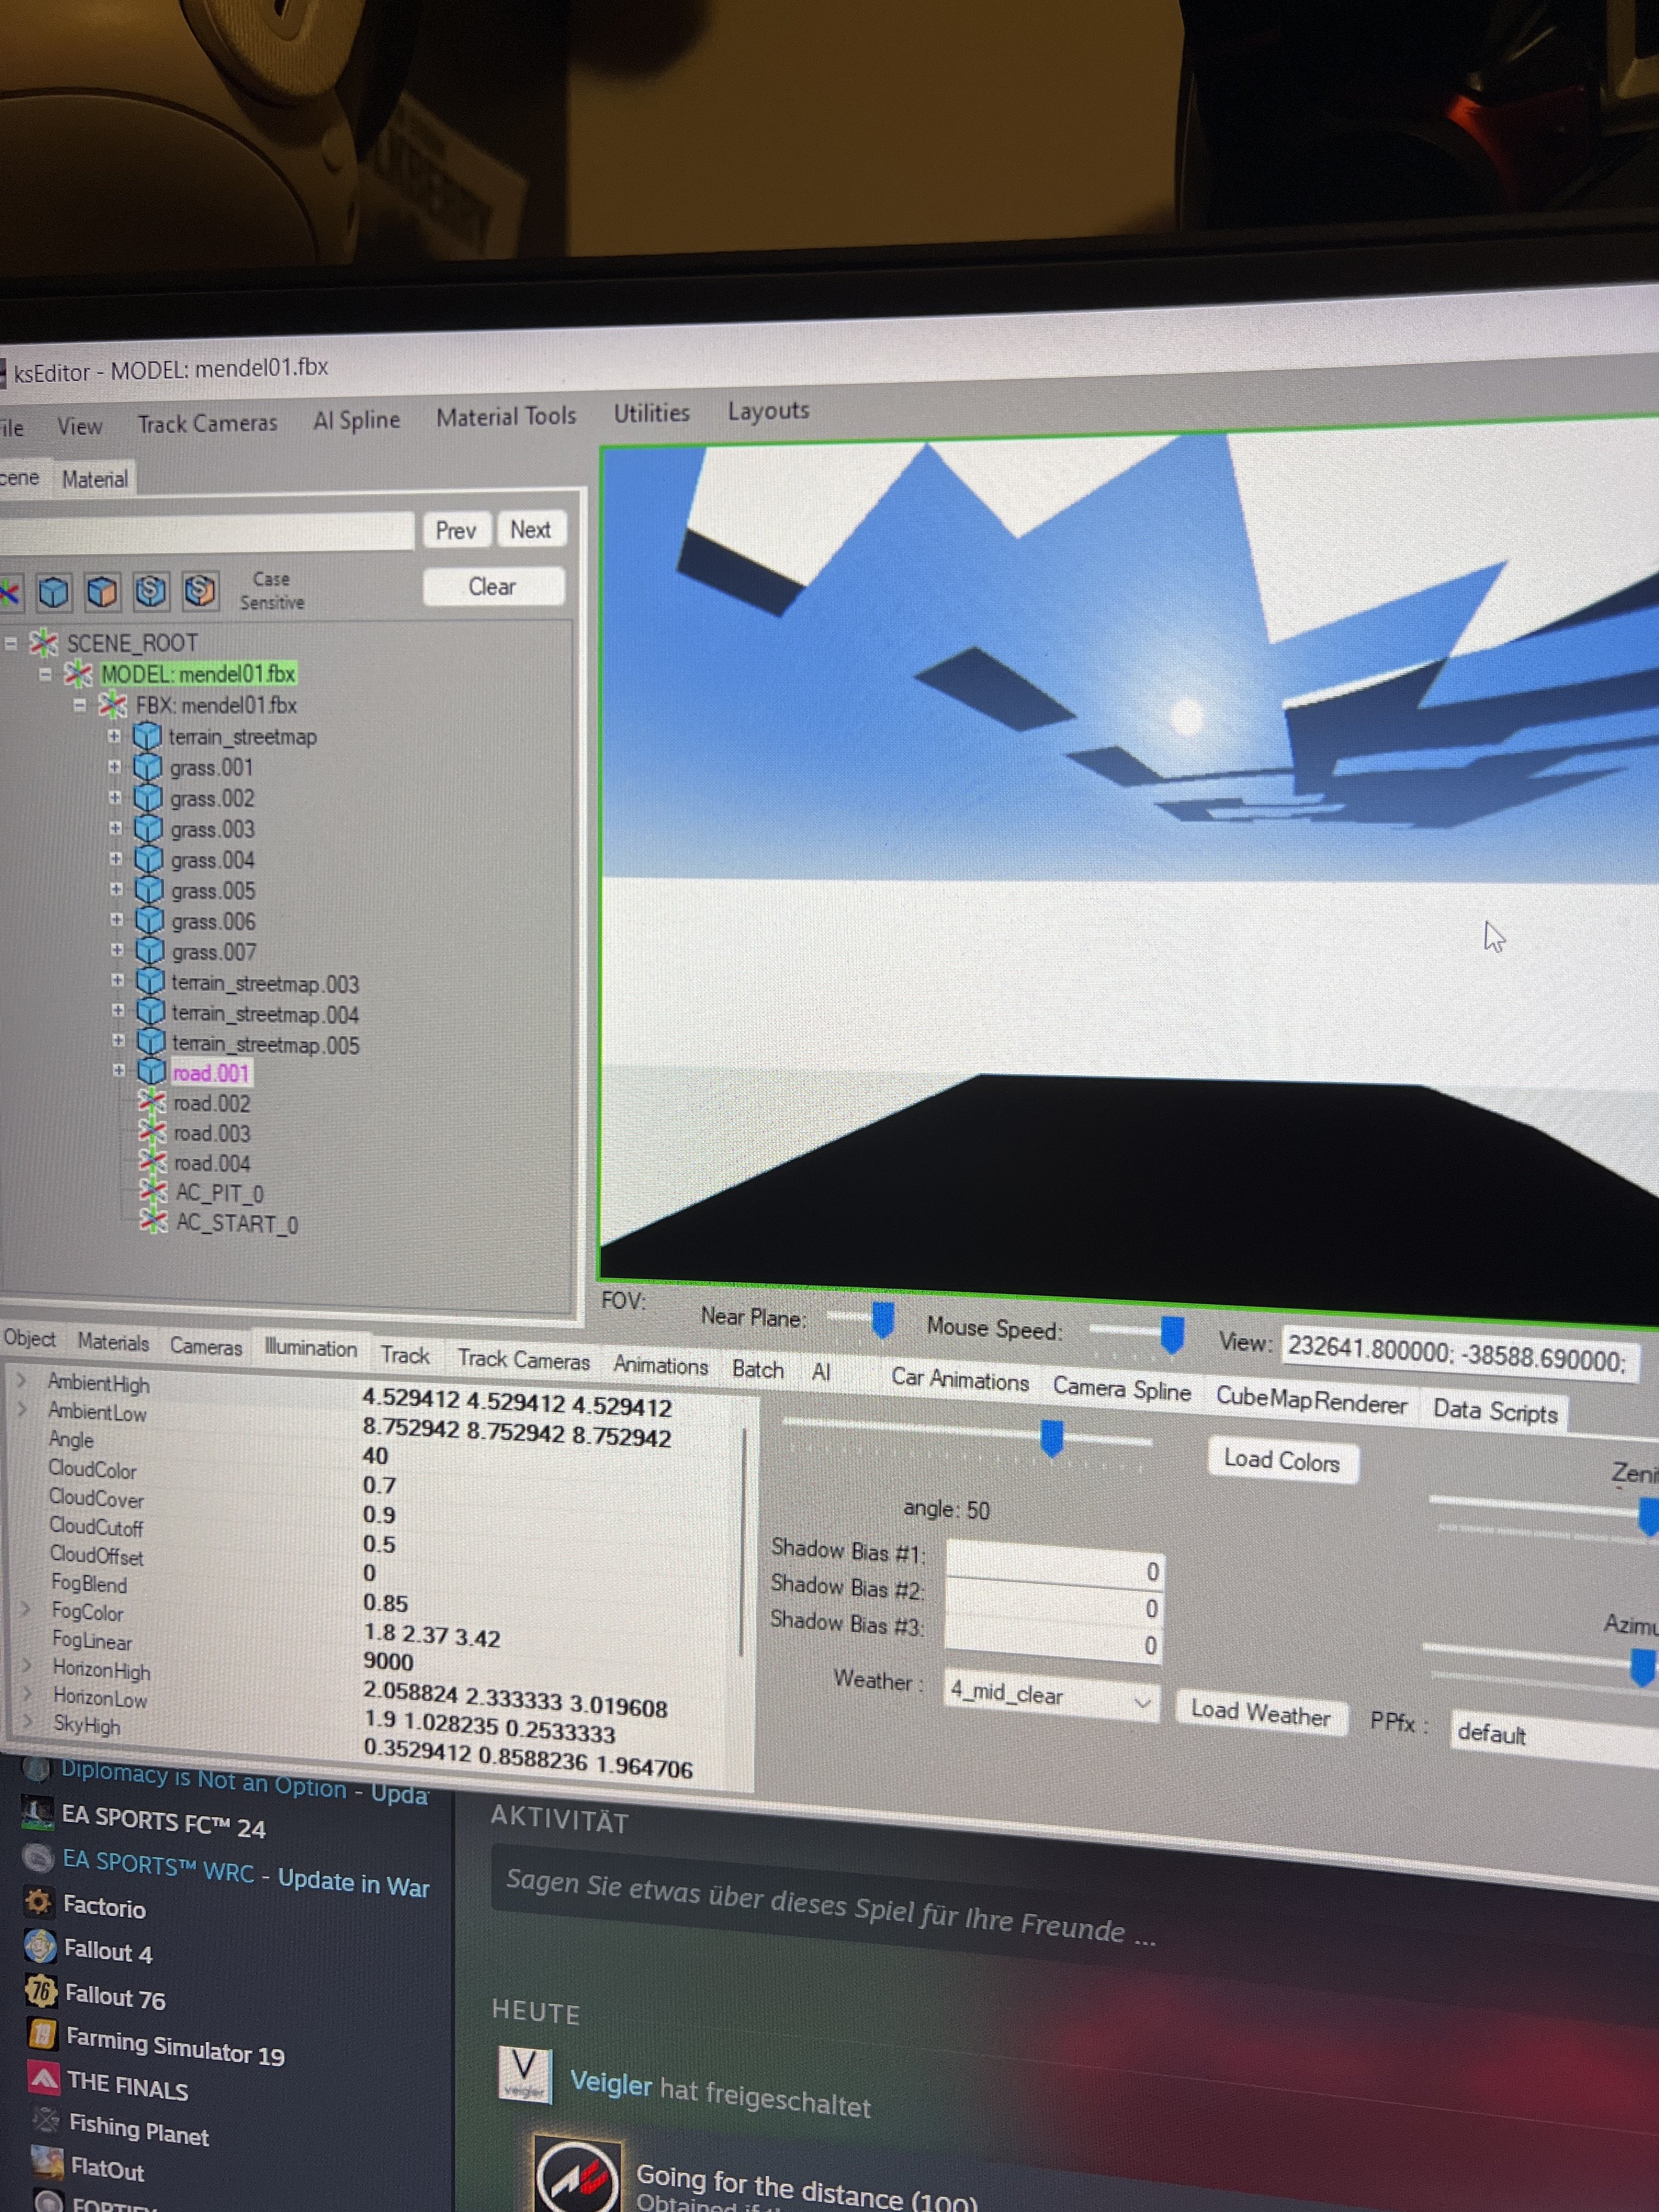Click the first shield-shaped filter icon
This screenshot has height=2212, width=1659.
click(x=151, y=591)
